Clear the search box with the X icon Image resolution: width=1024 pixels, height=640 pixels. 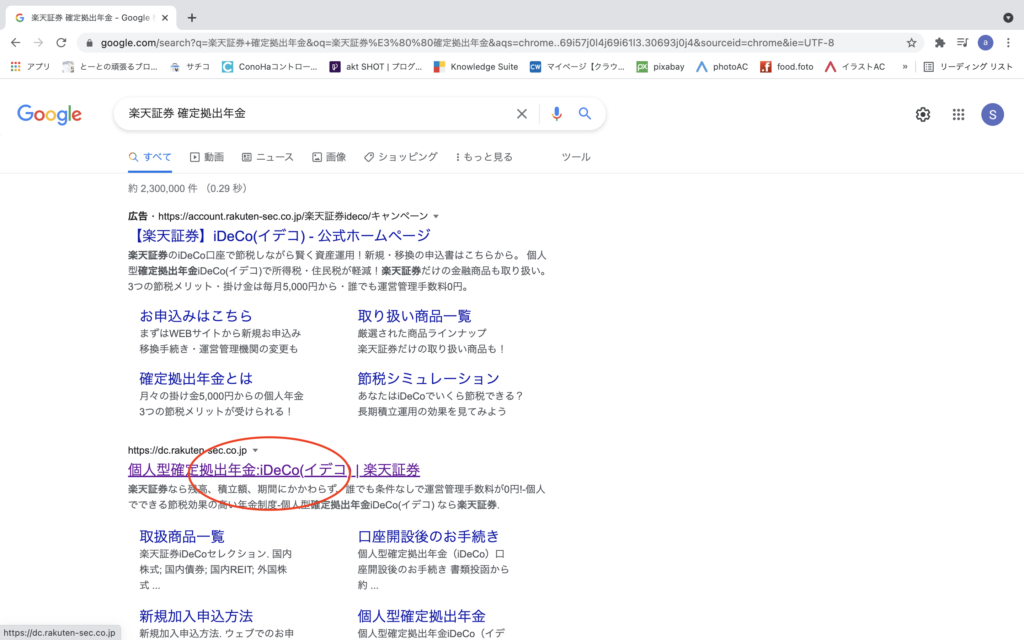(x=521, y=114)
